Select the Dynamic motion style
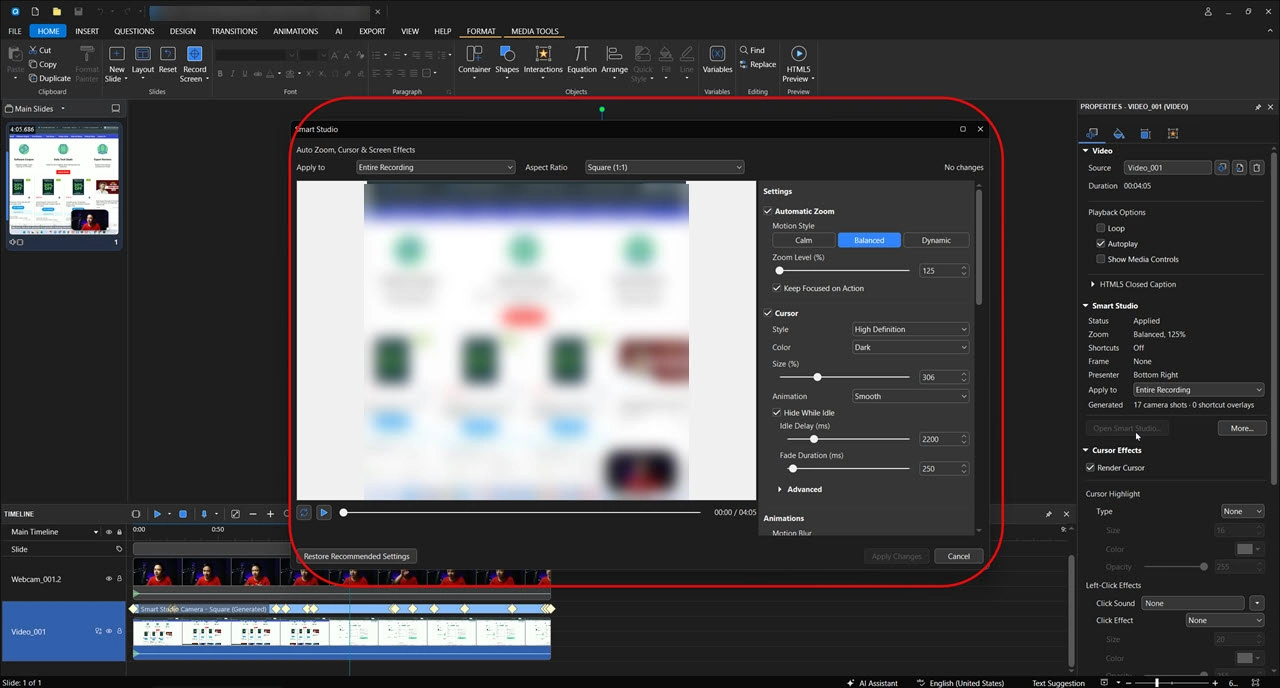1280x688 pixels. 936,240
